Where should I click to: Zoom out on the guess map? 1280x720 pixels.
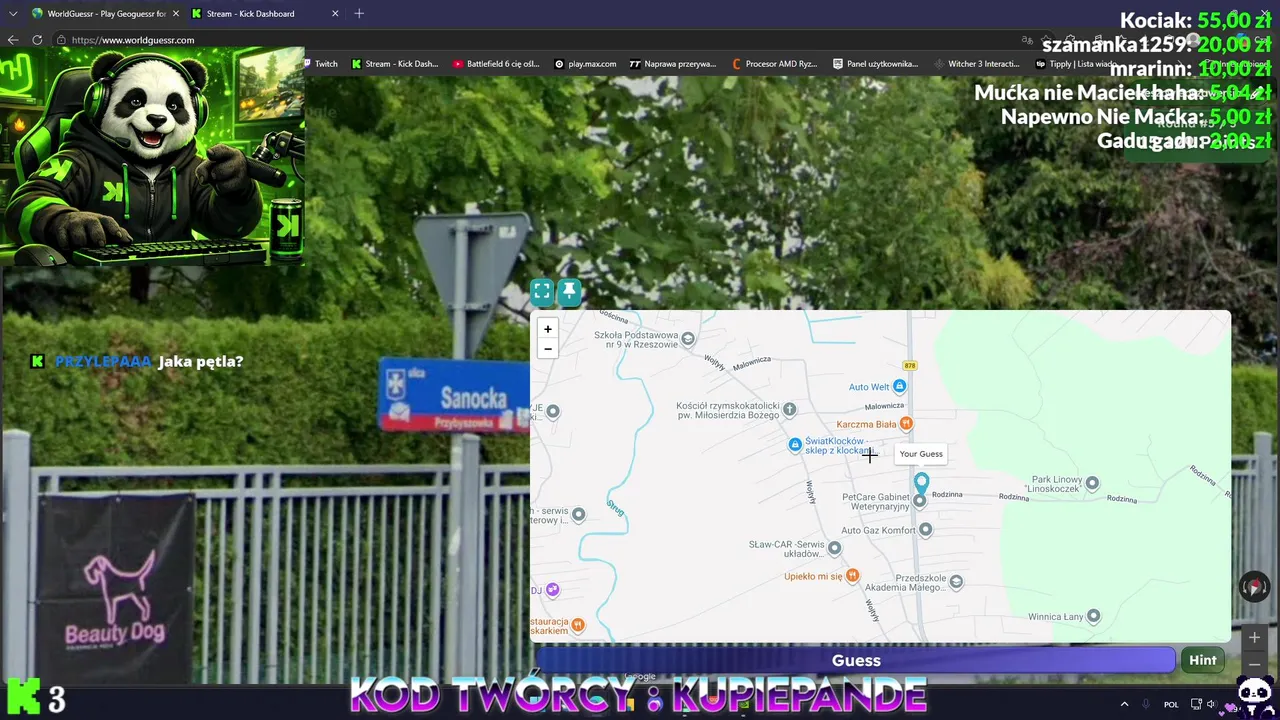point(547,349)
